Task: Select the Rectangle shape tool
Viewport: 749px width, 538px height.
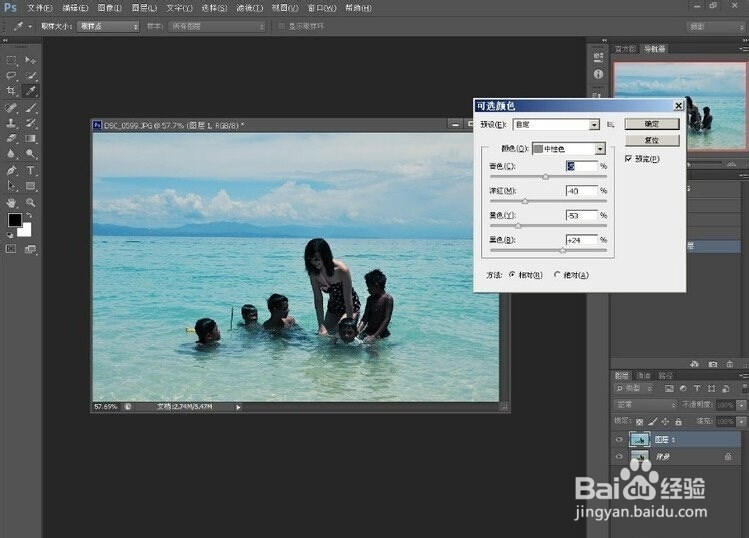Action: pos(31,186)
